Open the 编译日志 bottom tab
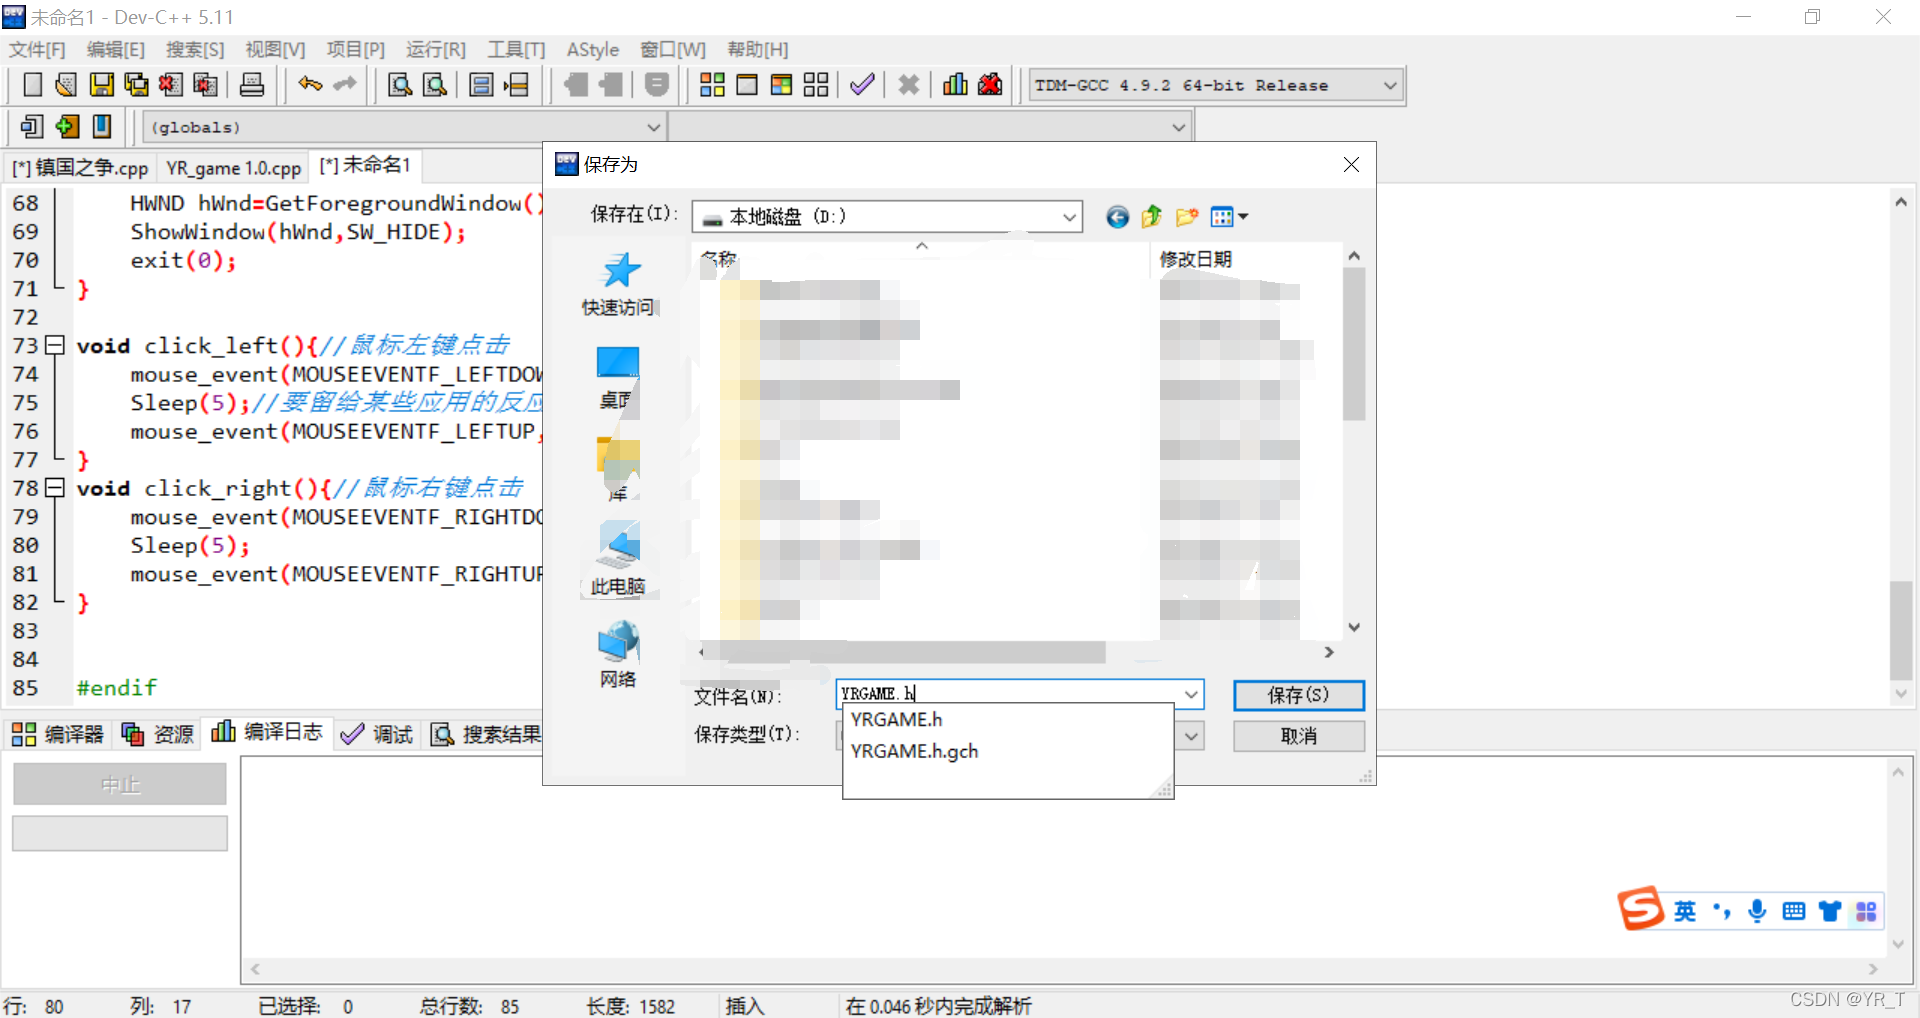 point(267,733)
